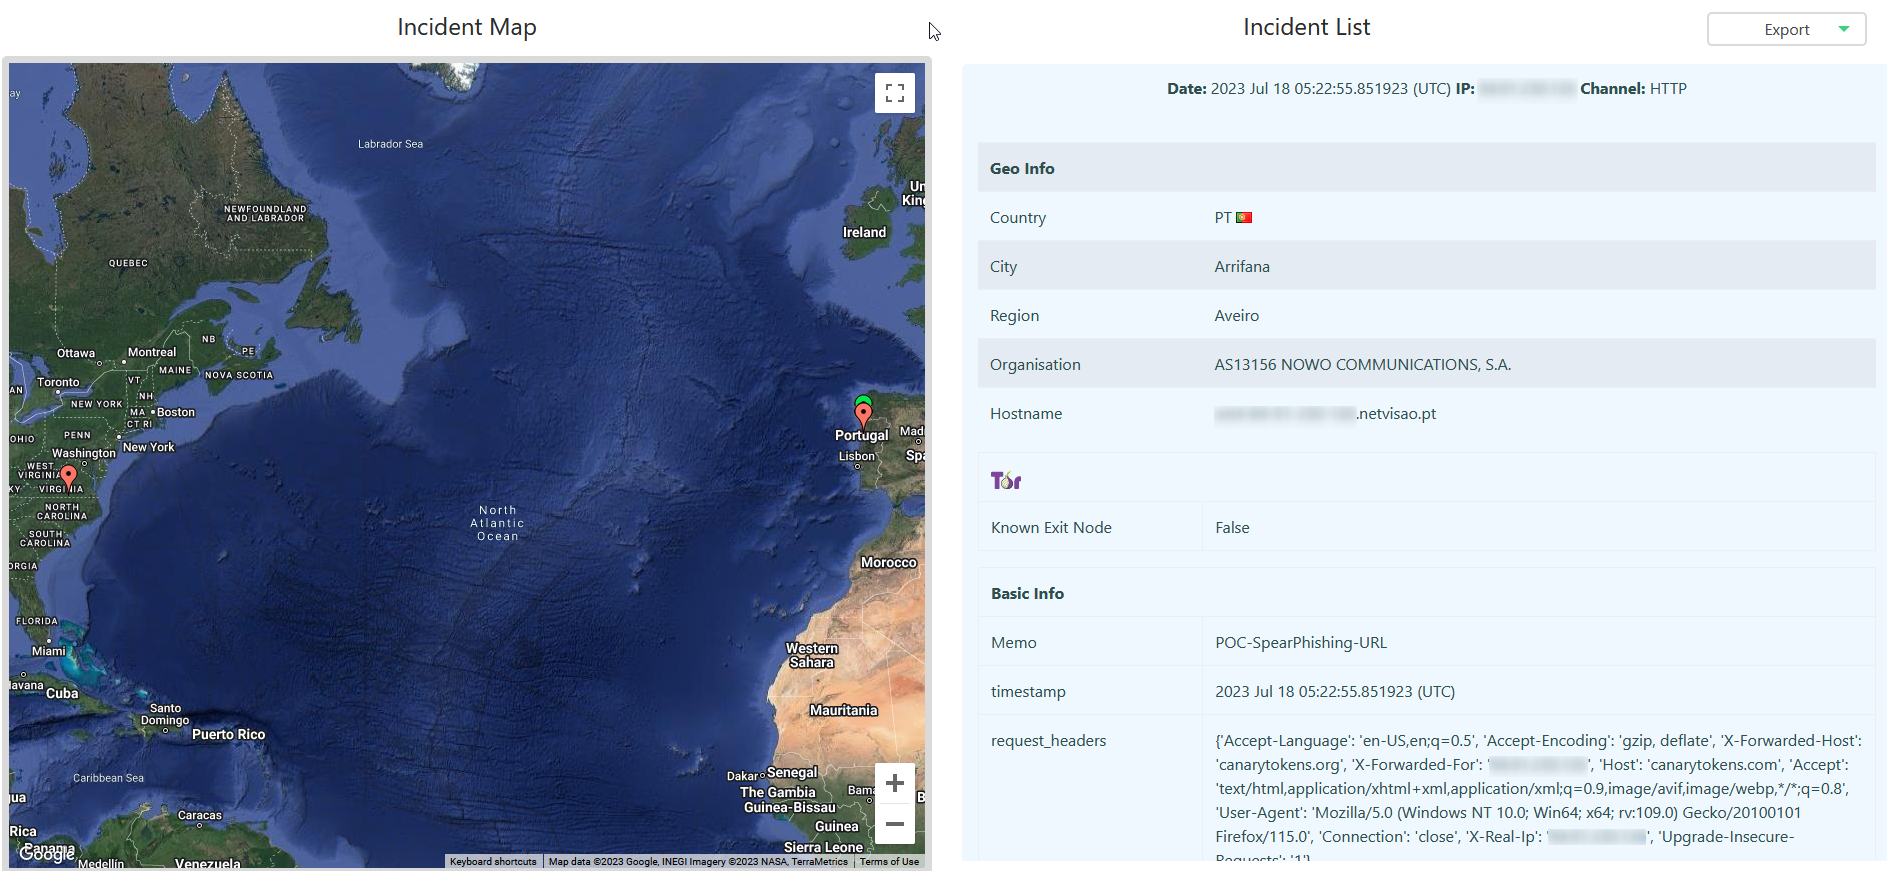
Task: Toggle fullscreen map view
Action: click(895, 93)
